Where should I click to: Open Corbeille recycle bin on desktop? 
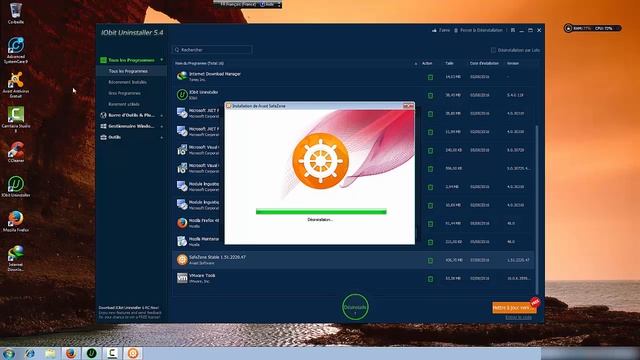[16, 13]
